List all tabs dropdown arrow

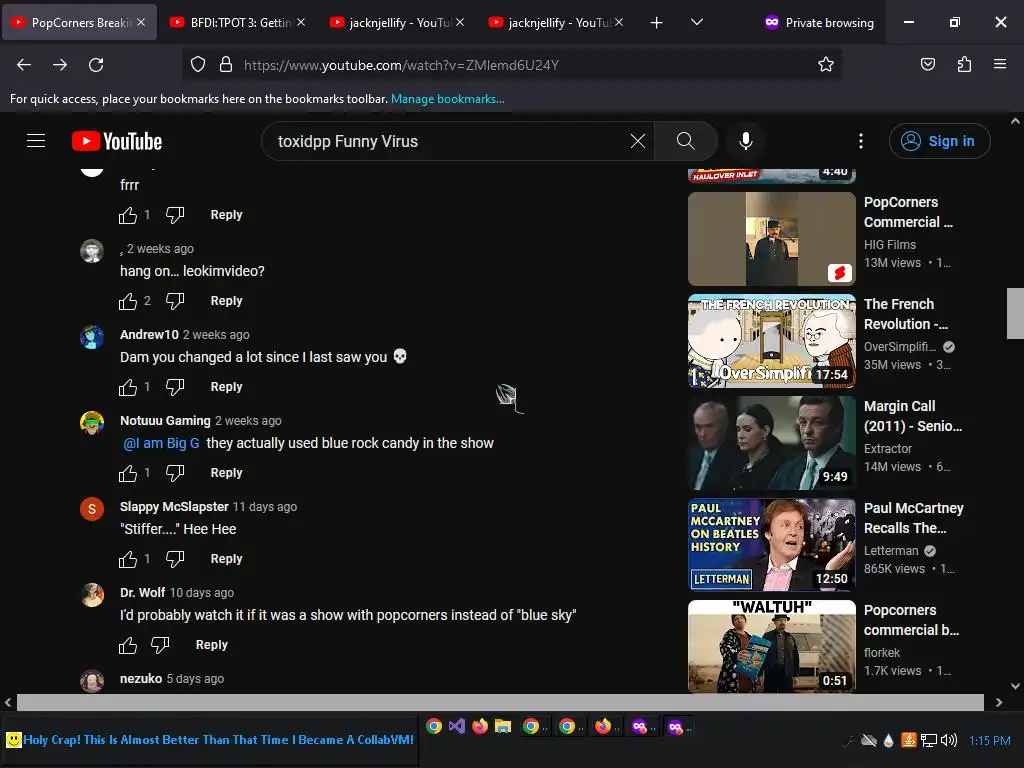pyautogui.click(x=697, y=22)
